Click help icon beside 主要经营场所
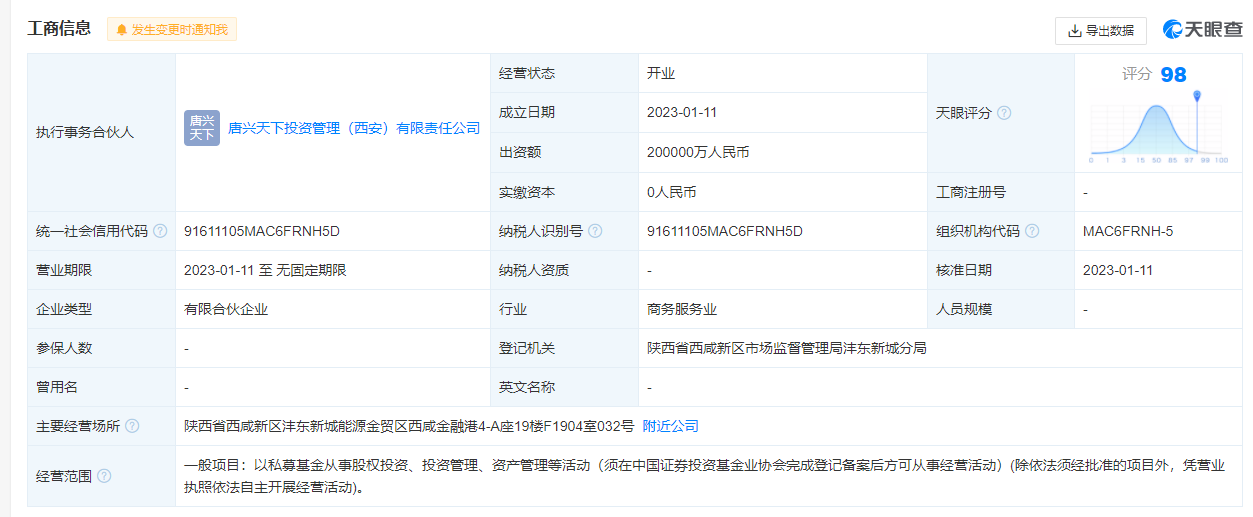 click(132, 426)
